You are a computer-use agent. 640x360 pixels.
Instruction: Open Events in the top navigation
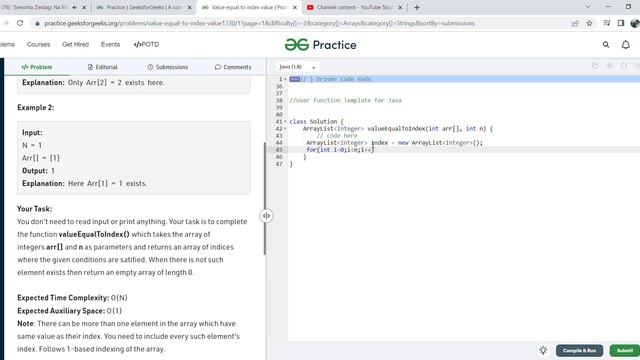(x=111, y=44)
